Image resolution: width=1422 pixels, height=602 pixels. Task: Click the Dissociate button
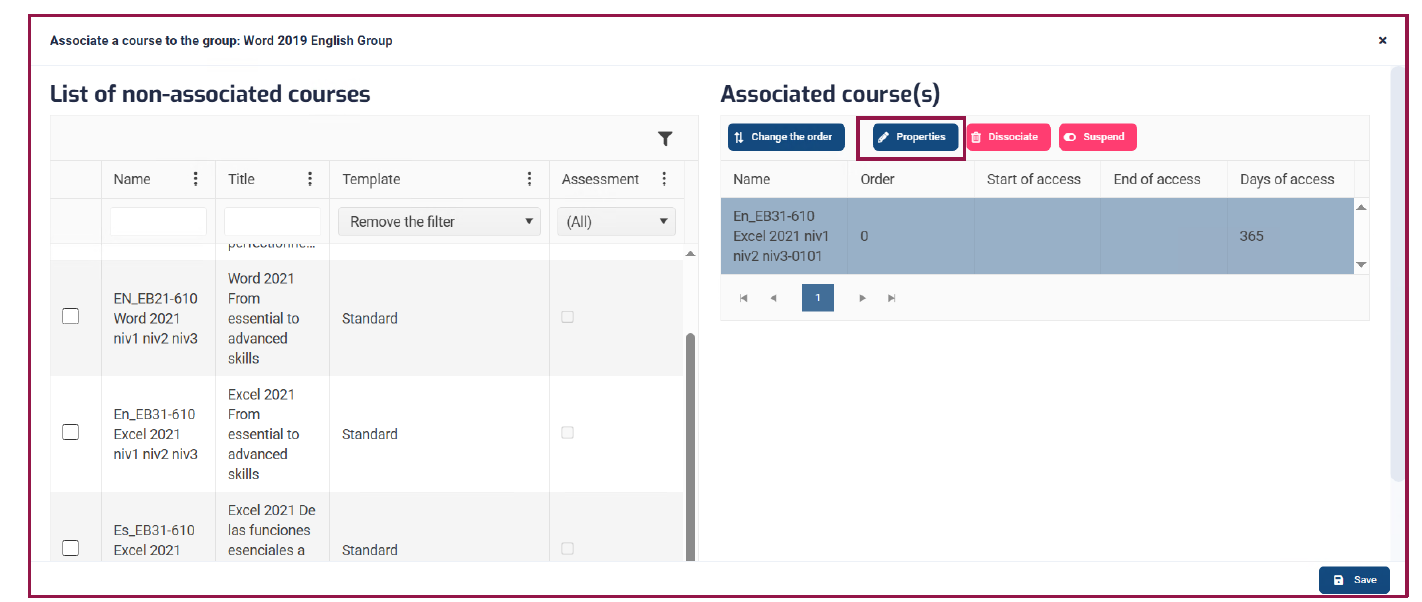[x=1008, y=137]
